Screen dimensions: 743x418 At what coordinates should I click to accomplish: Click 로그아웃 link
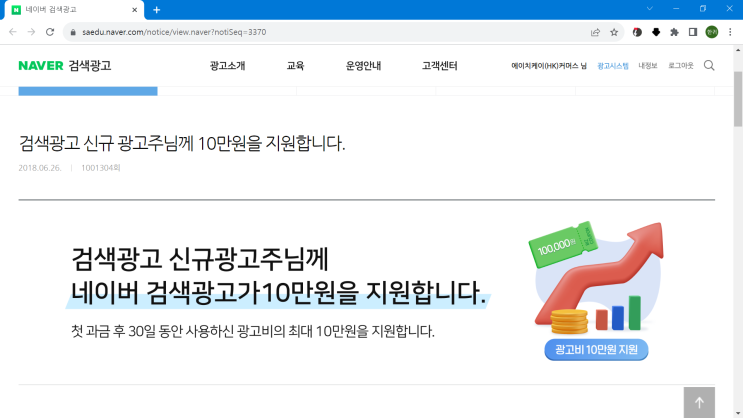tap(680, 66)
